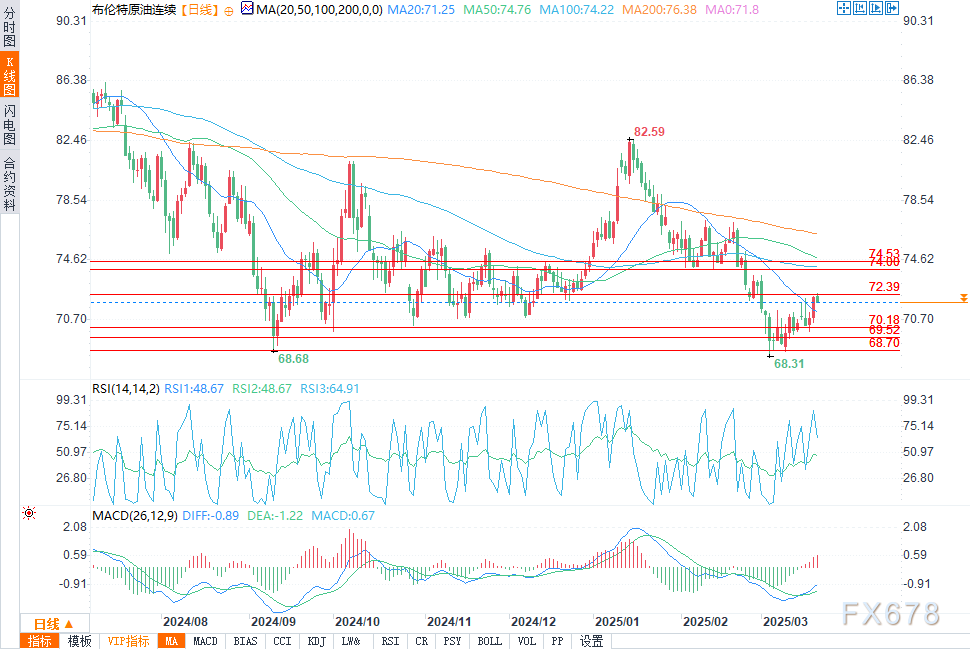
Task: Open the 合约资料 sidebar tab
Action: click(9, 183)
